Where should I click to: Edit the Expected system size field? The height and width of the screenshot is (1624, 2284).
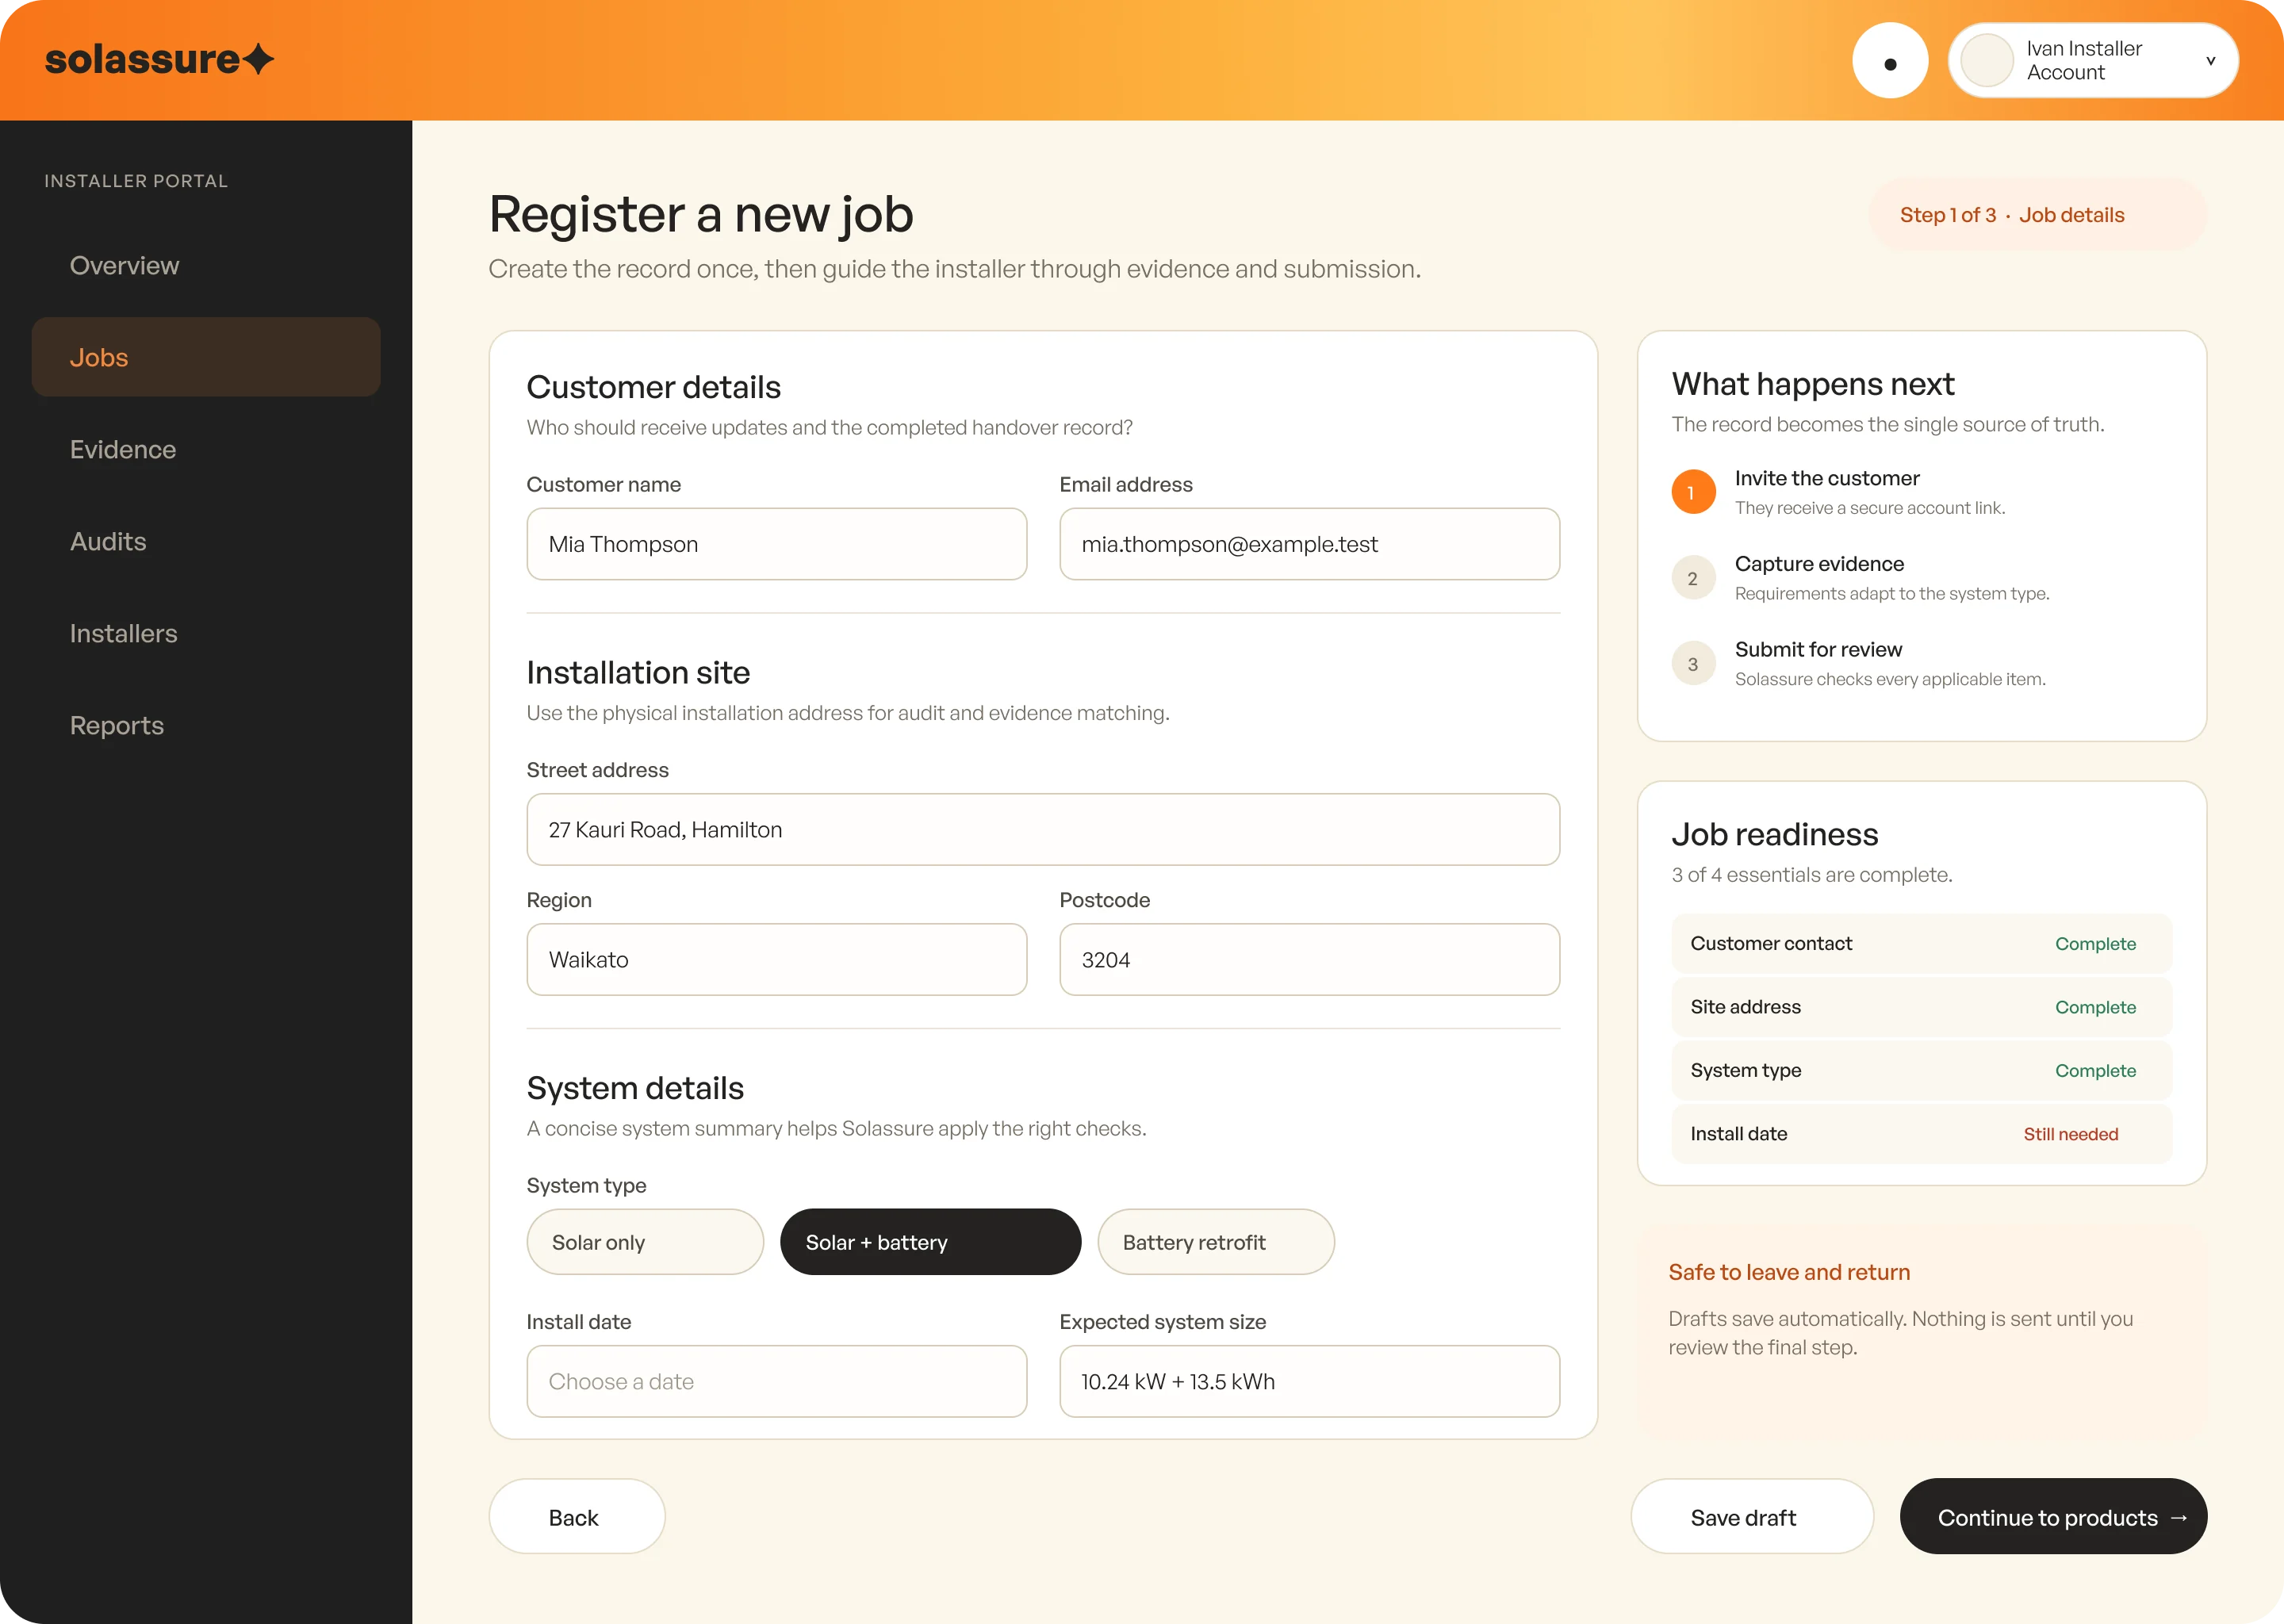pos(1309,1381)
